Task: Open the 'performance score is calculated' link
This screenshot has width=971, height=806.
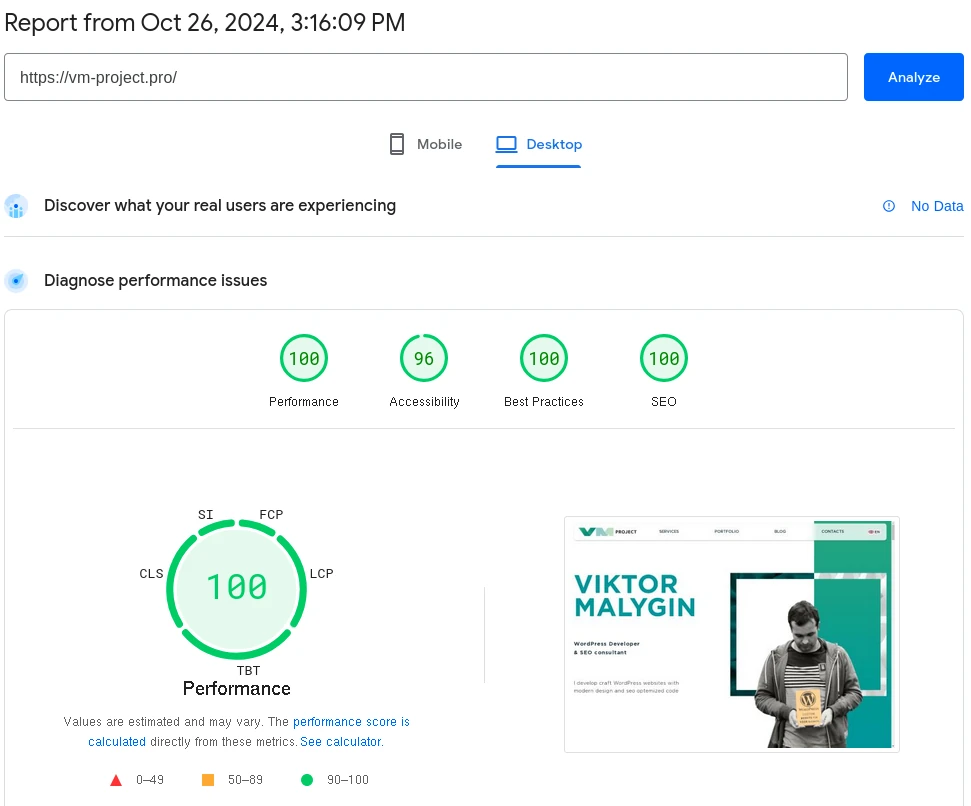Action: click(351, 721)
